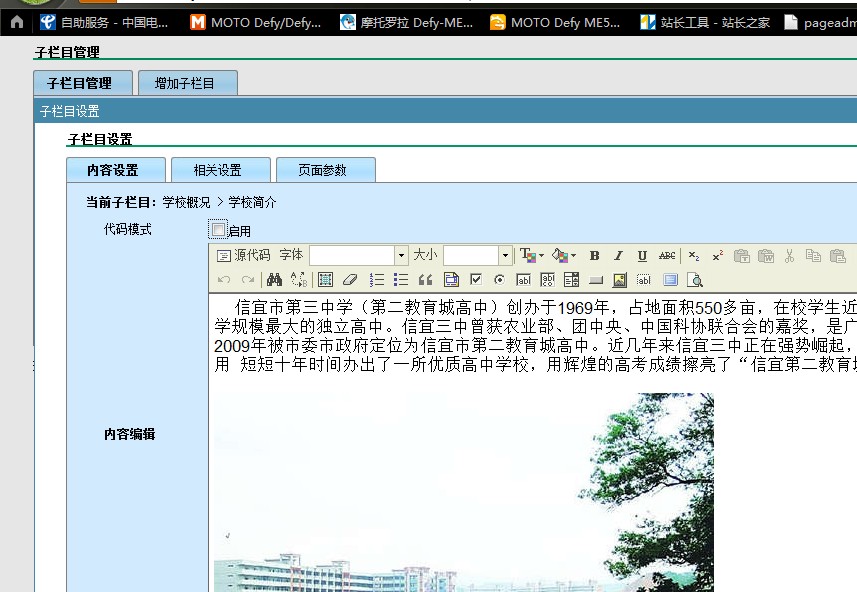Apply superscript formatting

pos(718,256)
